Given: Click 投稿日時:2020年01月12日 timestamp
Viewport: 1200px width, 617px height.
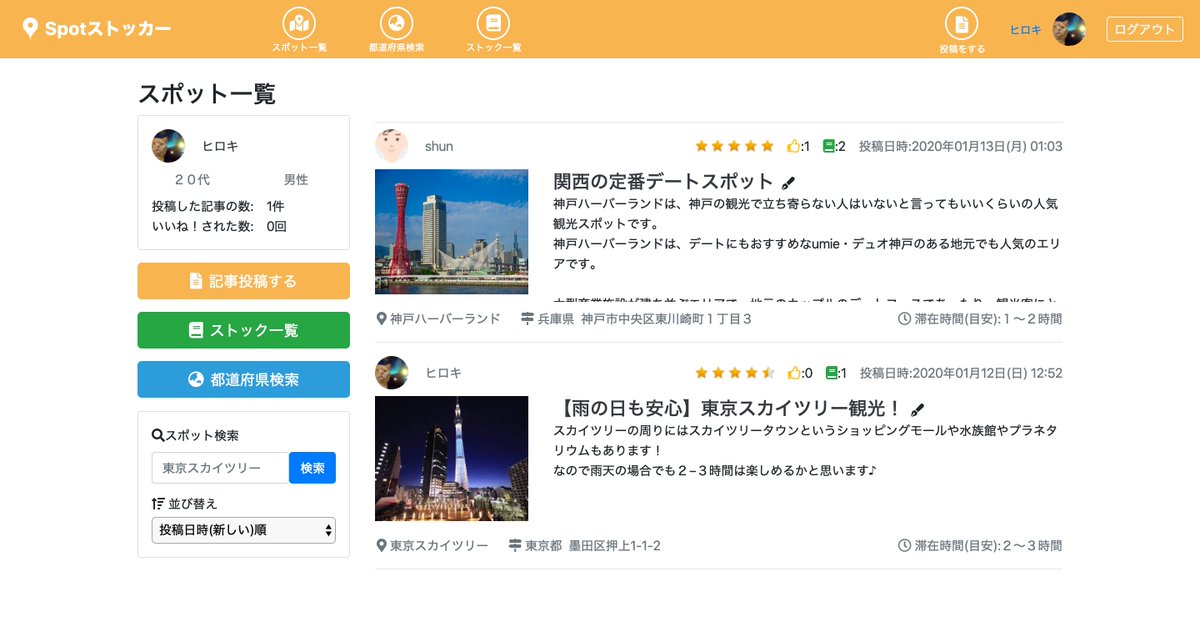Looking at the screenshot, I should [960, 373].
